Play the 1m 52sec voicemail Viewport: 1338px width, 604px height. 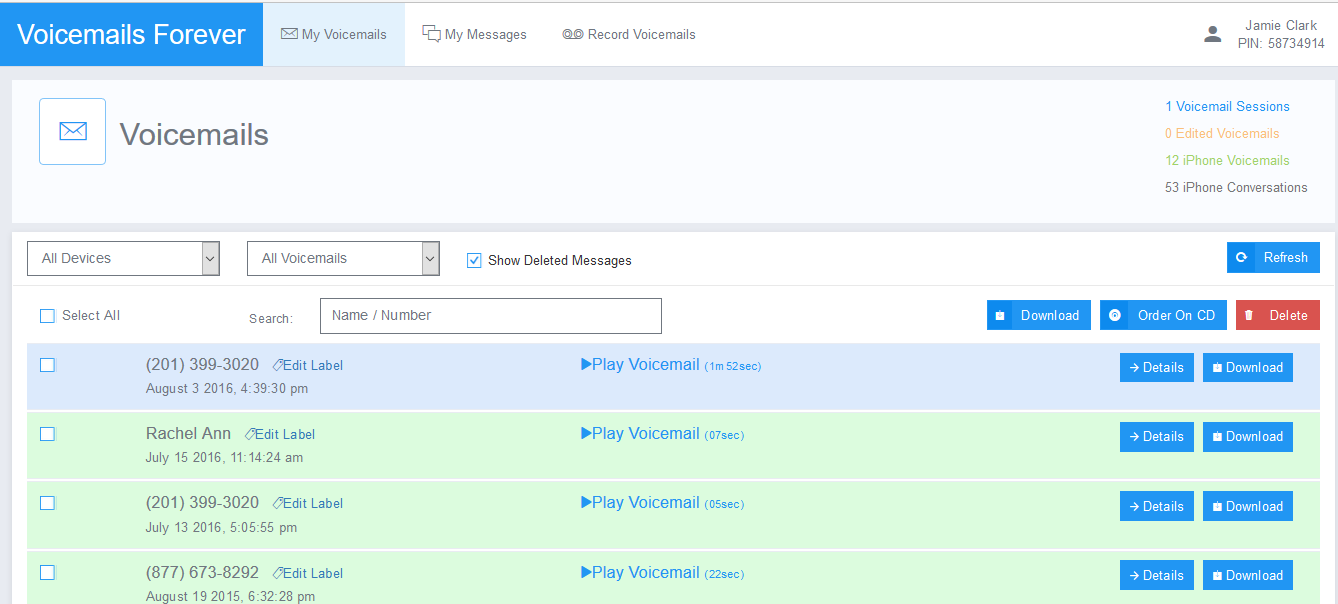coord(640,365)
